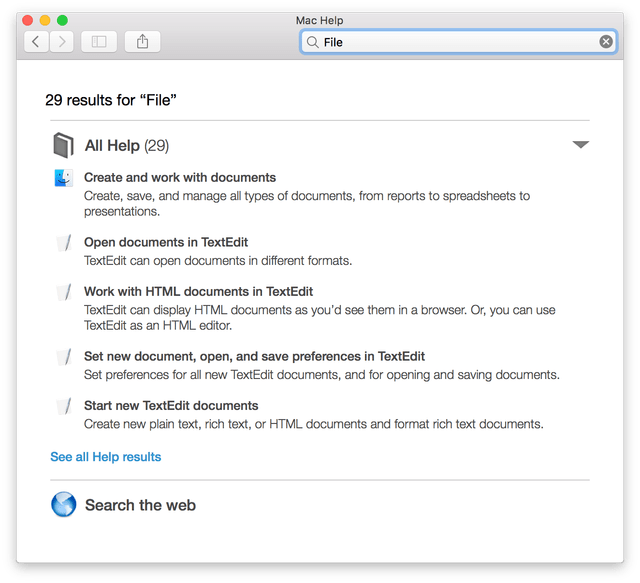Open the Share button menu

(x=142, y=42)
